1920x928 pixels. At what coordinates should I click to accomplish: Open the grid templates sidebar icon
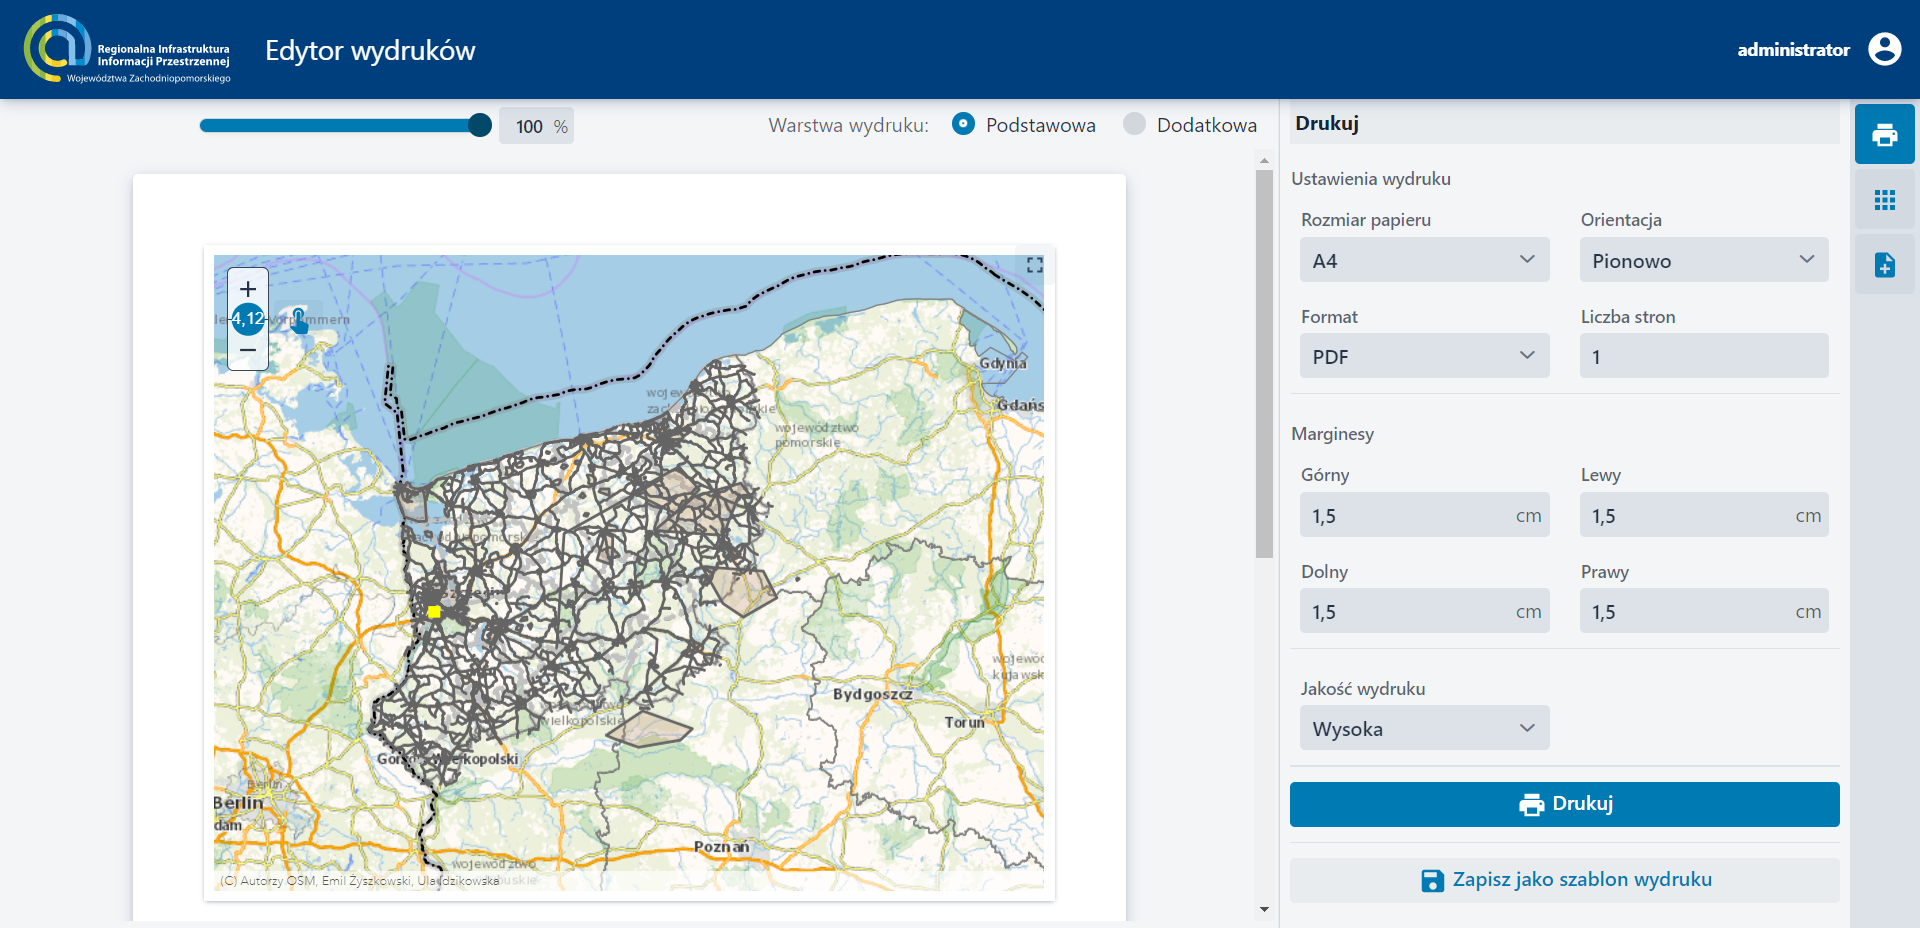(x=1884, y=200)
